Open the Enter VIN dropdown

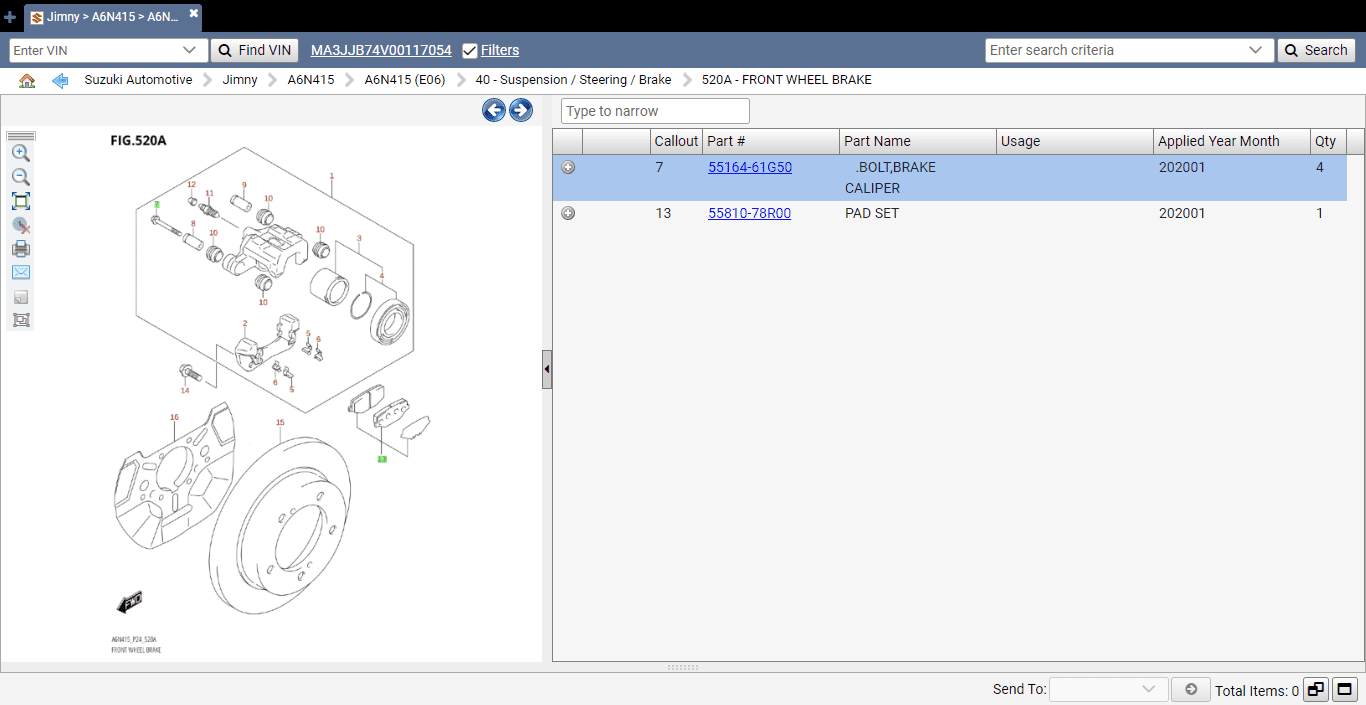191,49
